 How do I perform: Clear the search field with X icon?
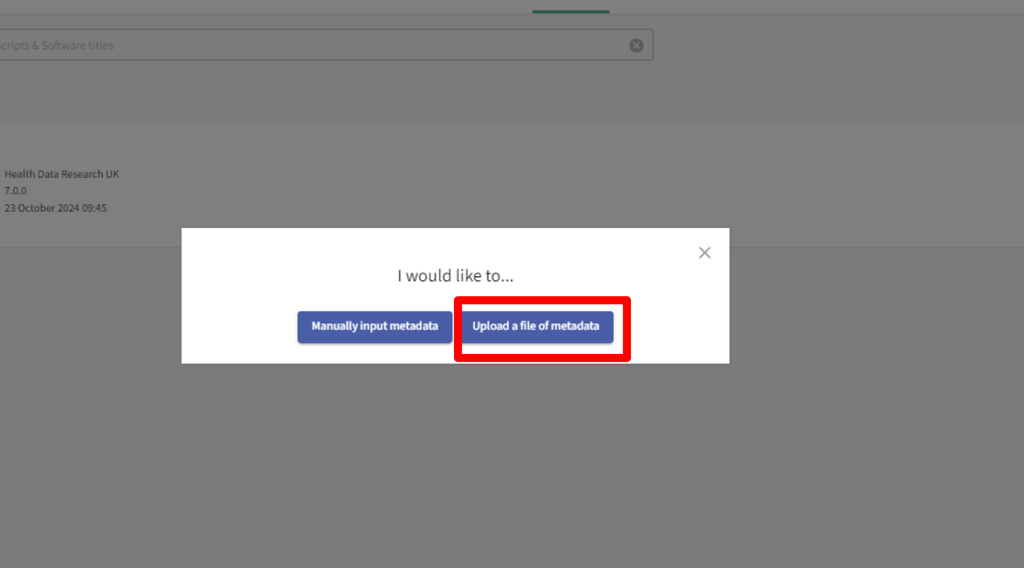click(636, 46)
